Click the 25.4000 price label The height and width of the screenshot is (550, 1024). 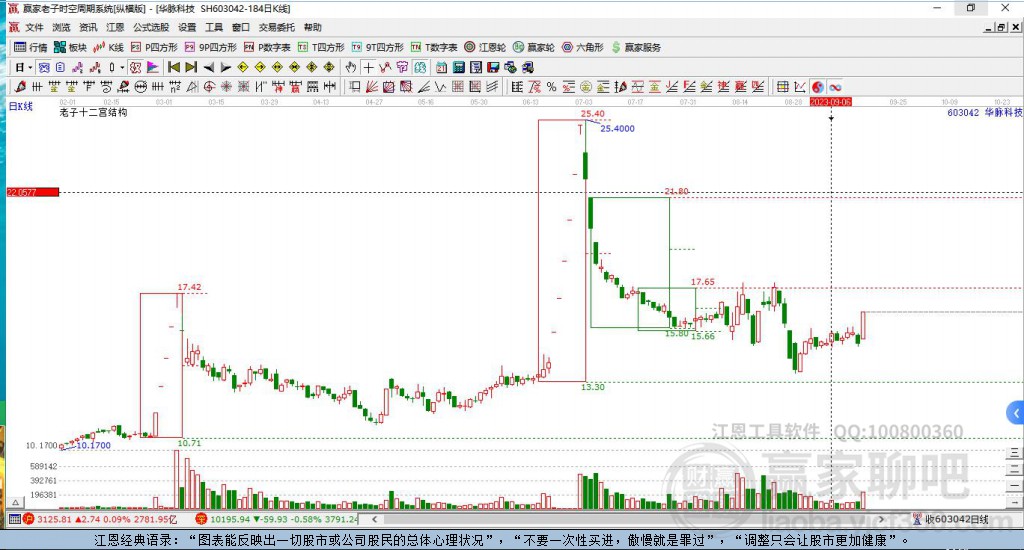tap(617, 129)
